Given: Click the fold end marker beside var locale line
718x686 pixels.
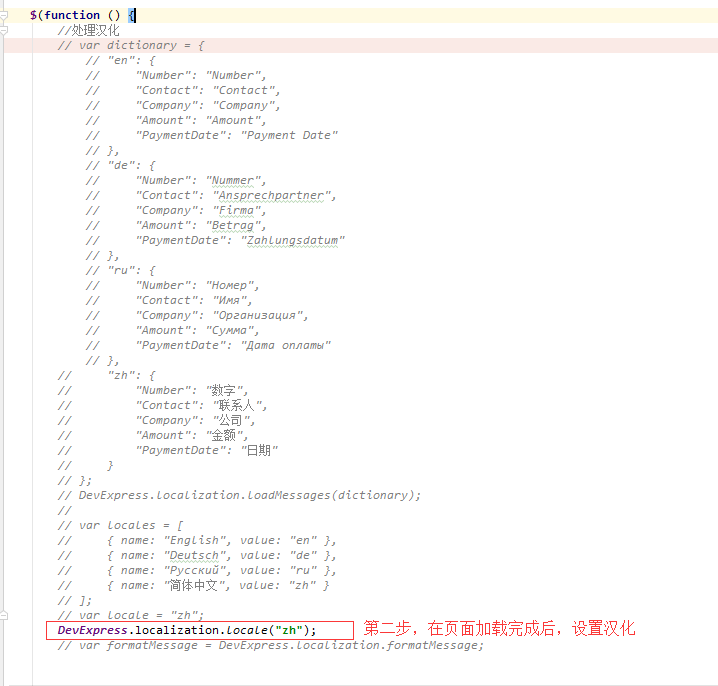Looking at the screenshot, I should click(x=4, y=615).
